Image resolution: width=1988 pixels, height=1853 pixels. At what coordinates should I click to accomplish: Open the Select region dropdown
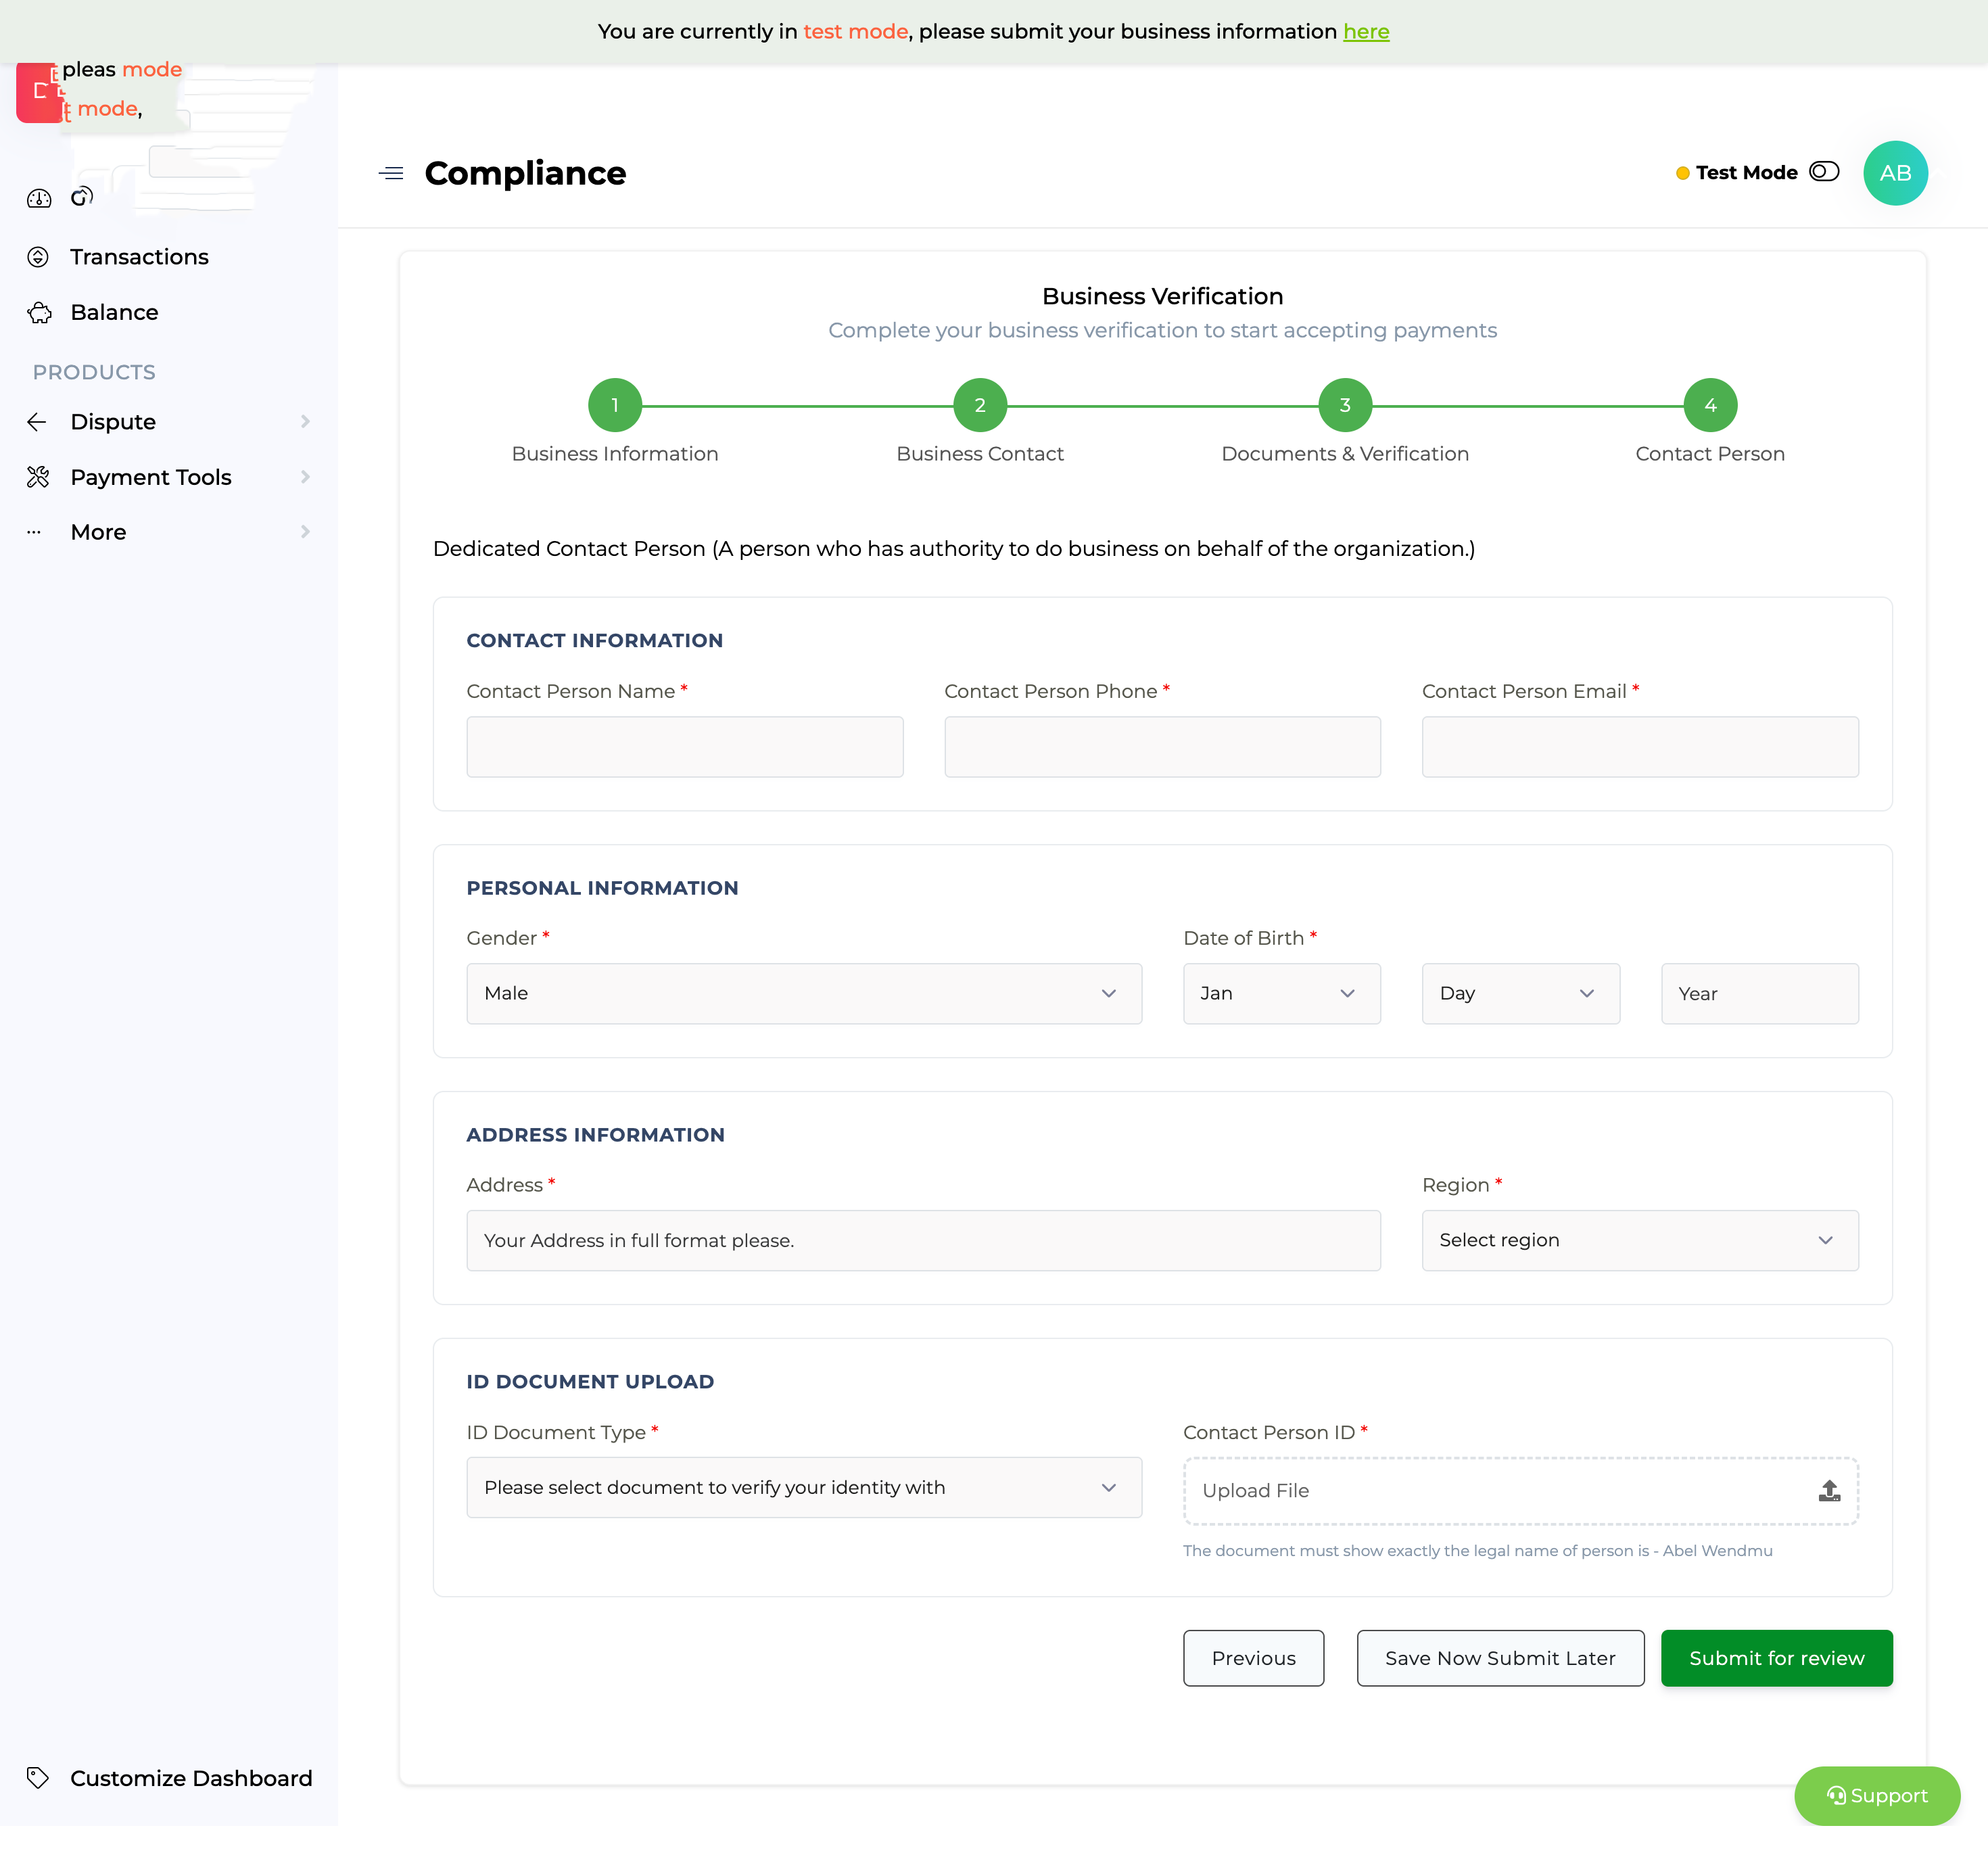pos(1639,1240)
